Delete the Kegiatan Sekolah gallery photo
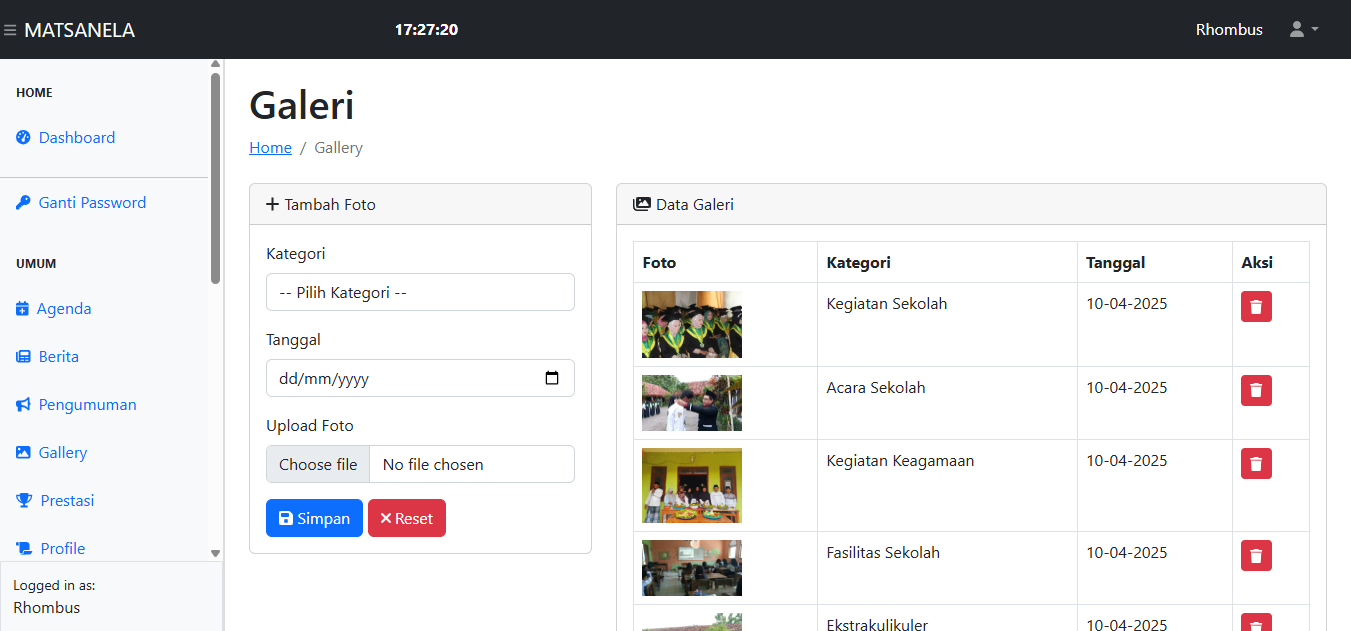 [1256, 307]
